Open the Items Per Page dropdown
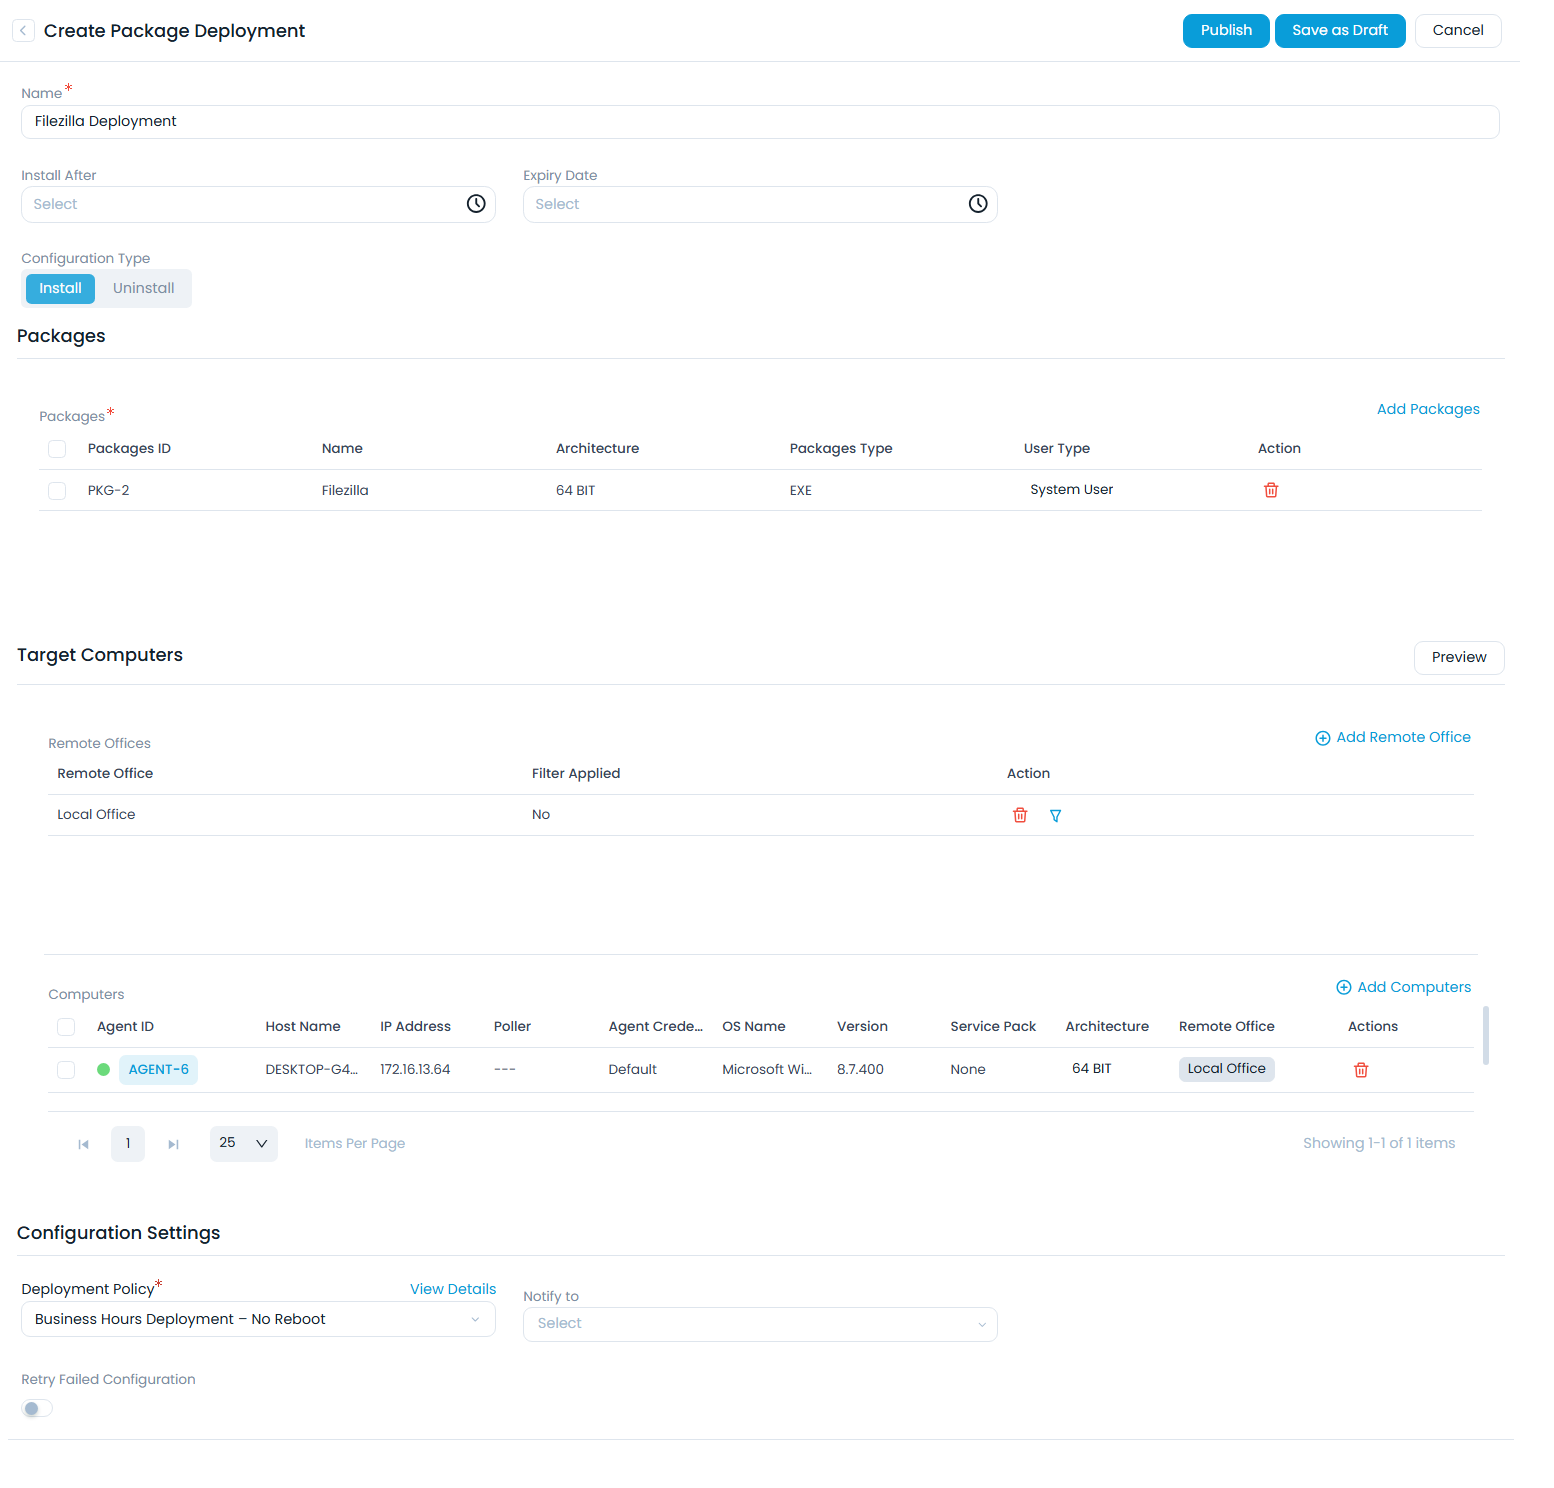Screen dimensions: 1554x1488 tap(243, 1143)
